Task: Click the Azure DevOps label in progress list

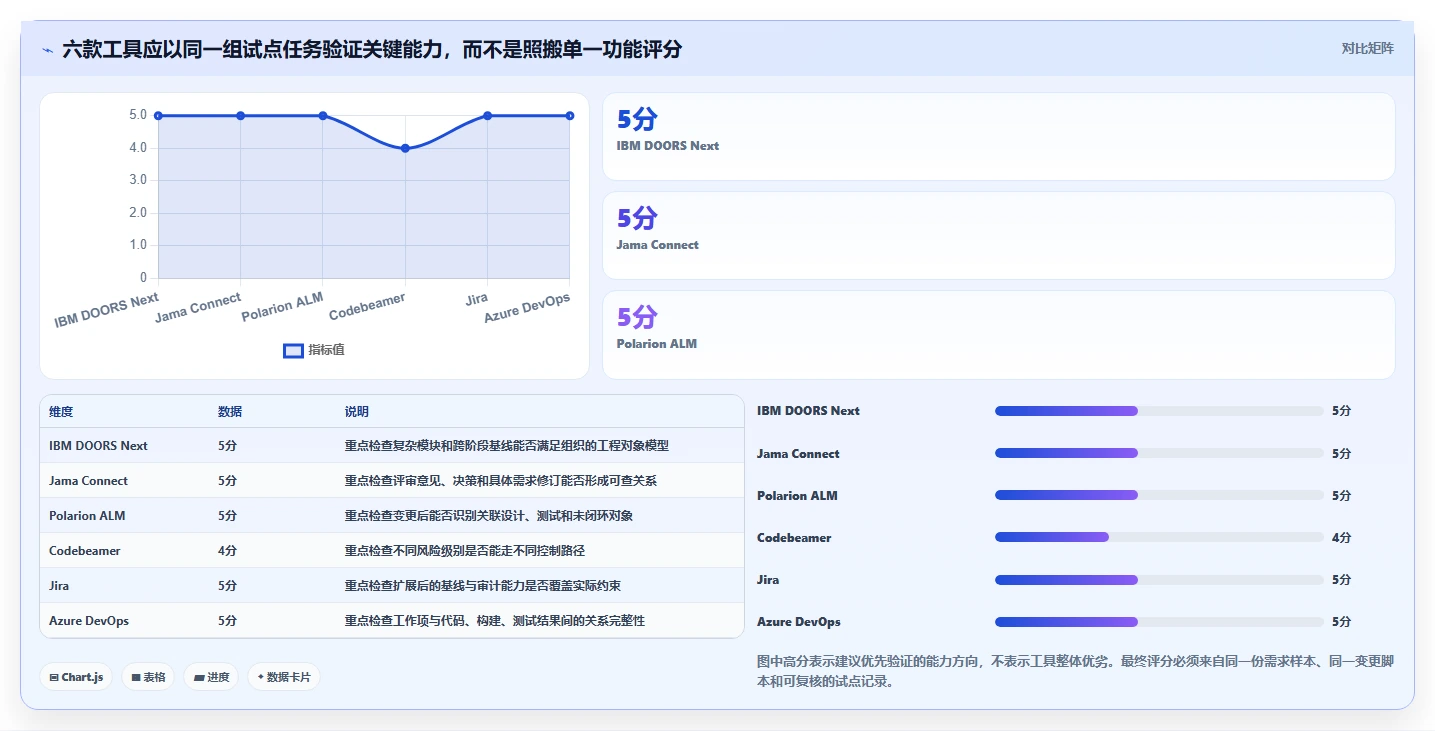Action: pyautogui.click(x=798, y=622)
